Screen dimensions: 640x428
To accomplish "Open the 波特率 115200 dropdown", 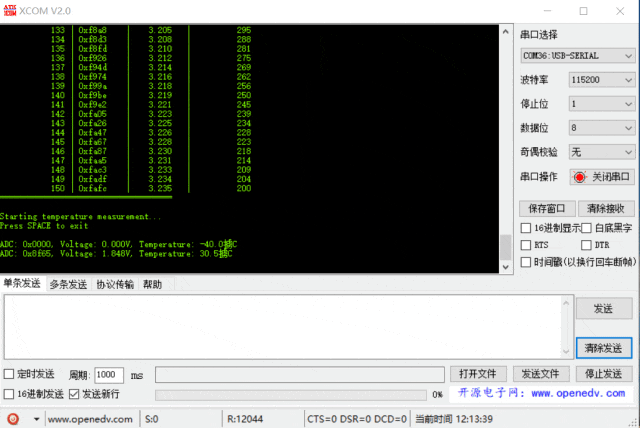I will 602,80.
